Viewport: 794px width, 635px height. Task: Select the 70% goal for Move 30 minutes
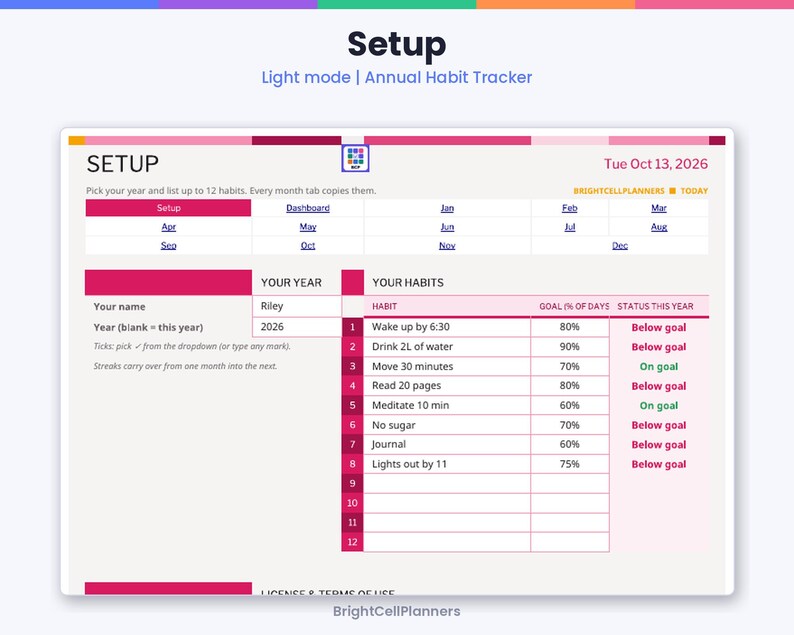point(570,367)
